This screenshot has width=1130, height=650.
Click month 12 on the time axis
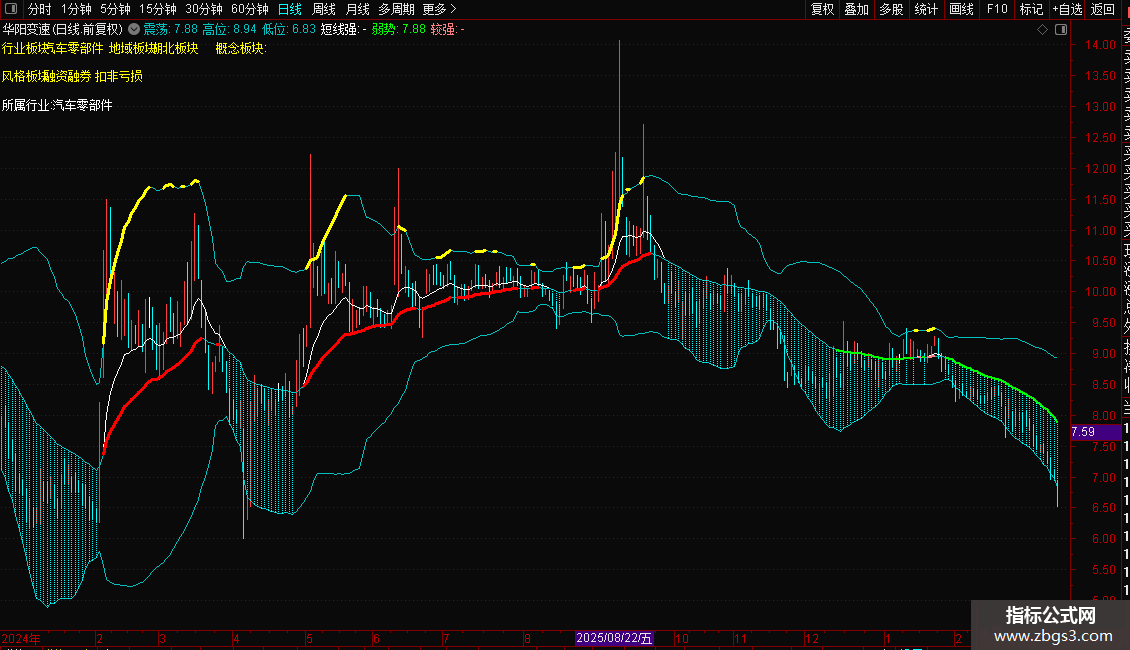tap(812, 638)
